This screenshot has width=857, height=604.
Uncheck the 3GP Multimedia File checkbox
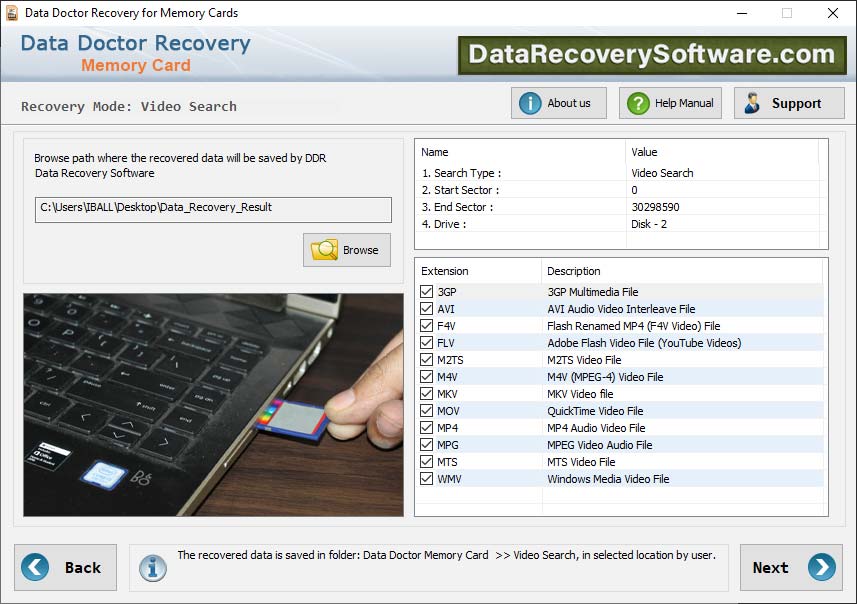tap(425, 291)
